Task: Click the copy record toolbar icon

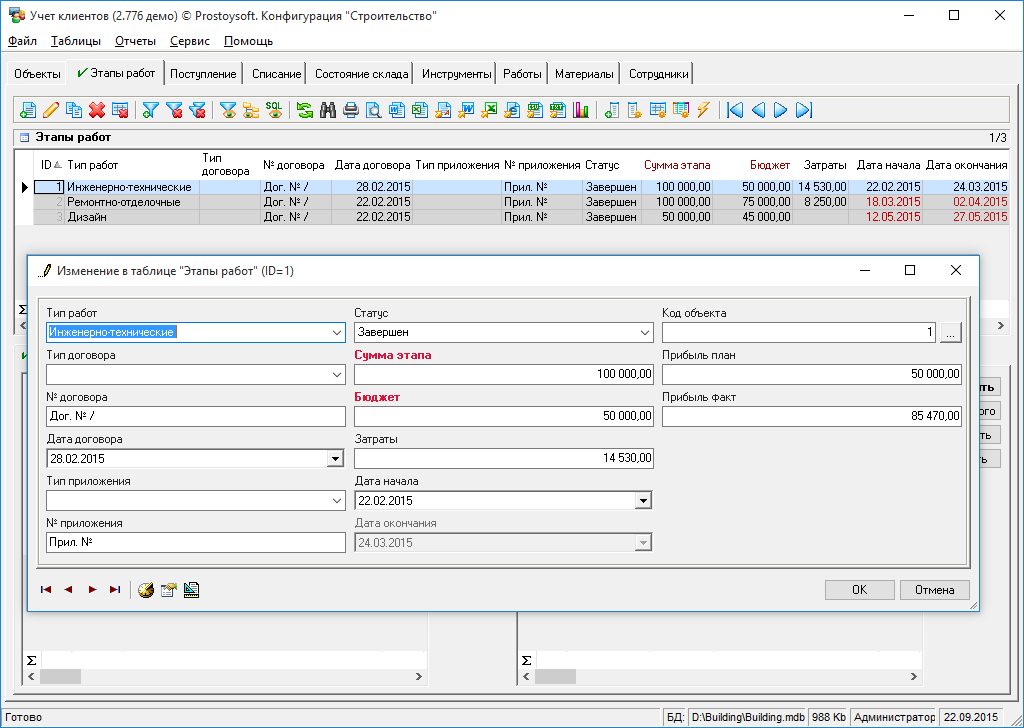Action: pyautogui.click(x=74, y=110)
